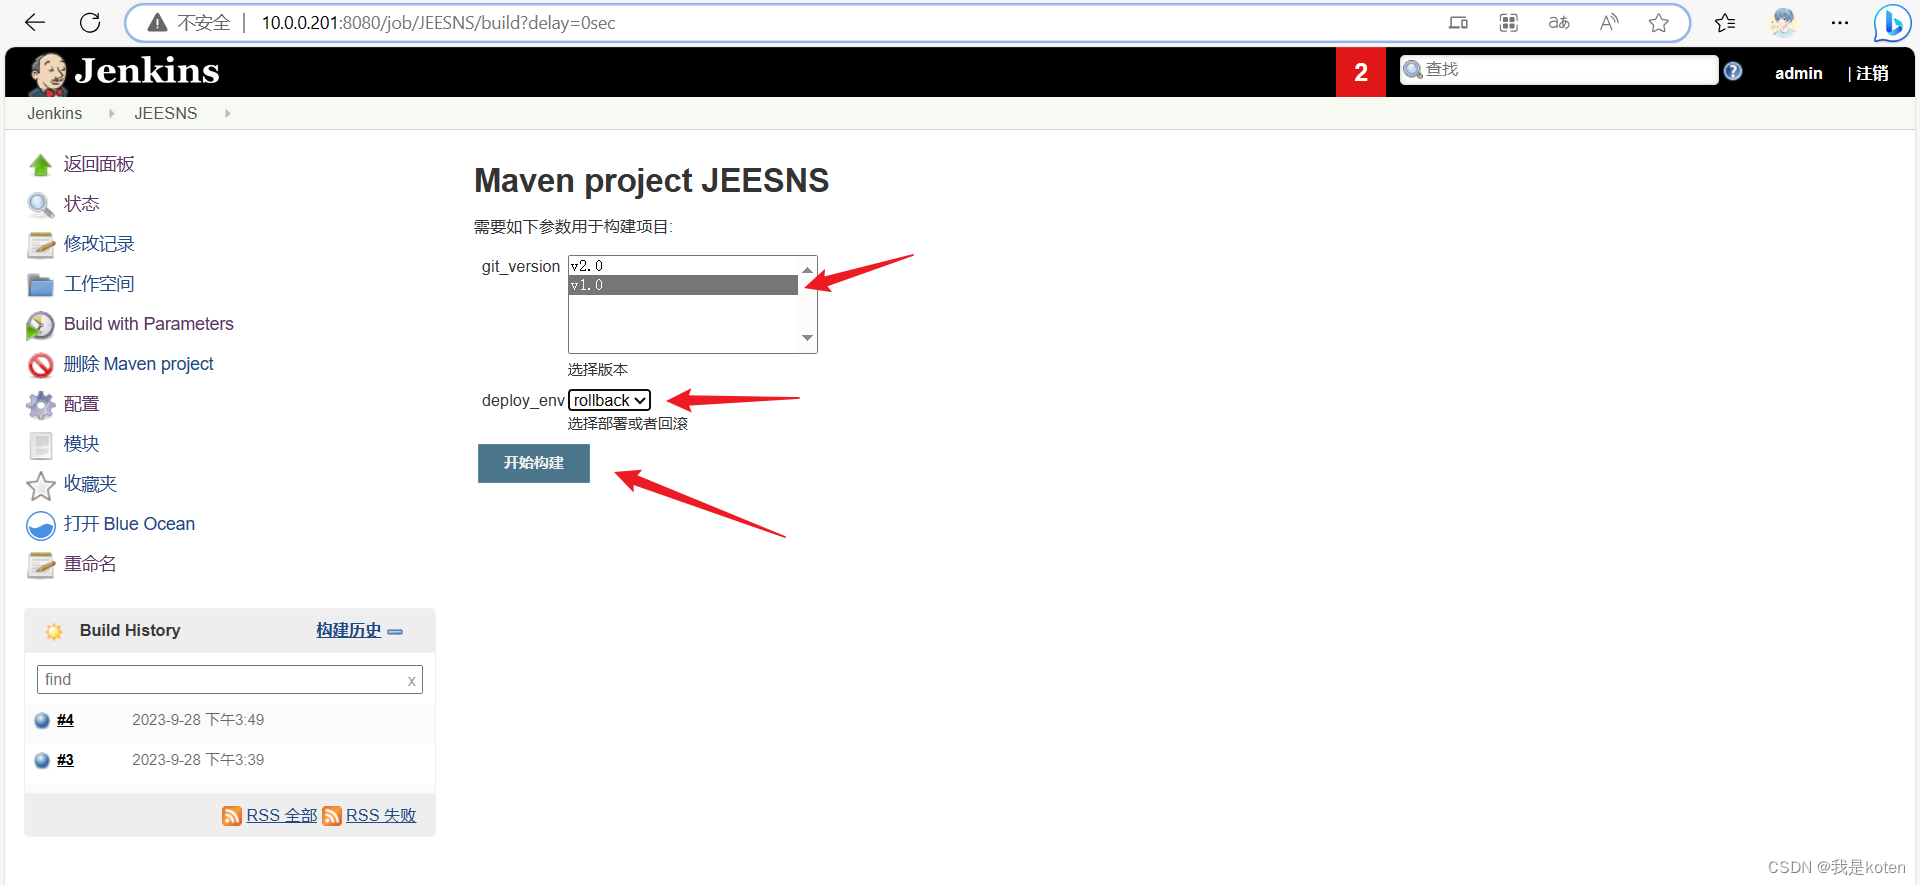The width and height of the screenshot is (1920, 885).
Task: Click the not-secure warning triangle icon
Action: [x=157, y=22]
